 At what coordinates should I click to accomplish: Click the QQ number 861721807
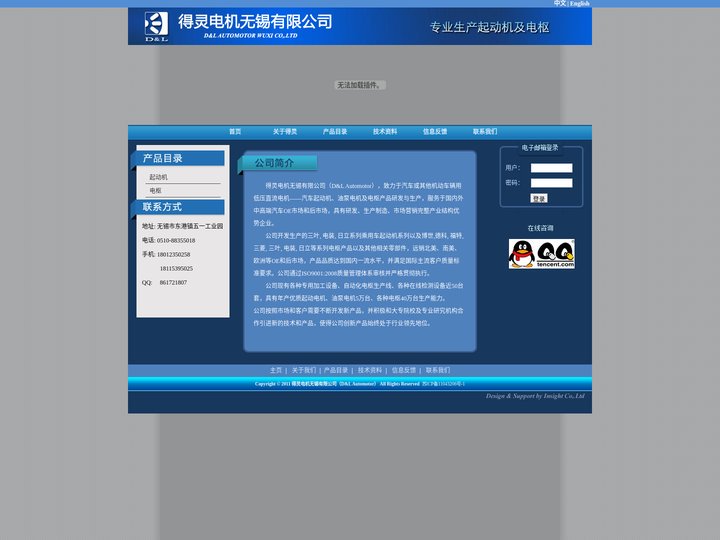tap(173, 283)
